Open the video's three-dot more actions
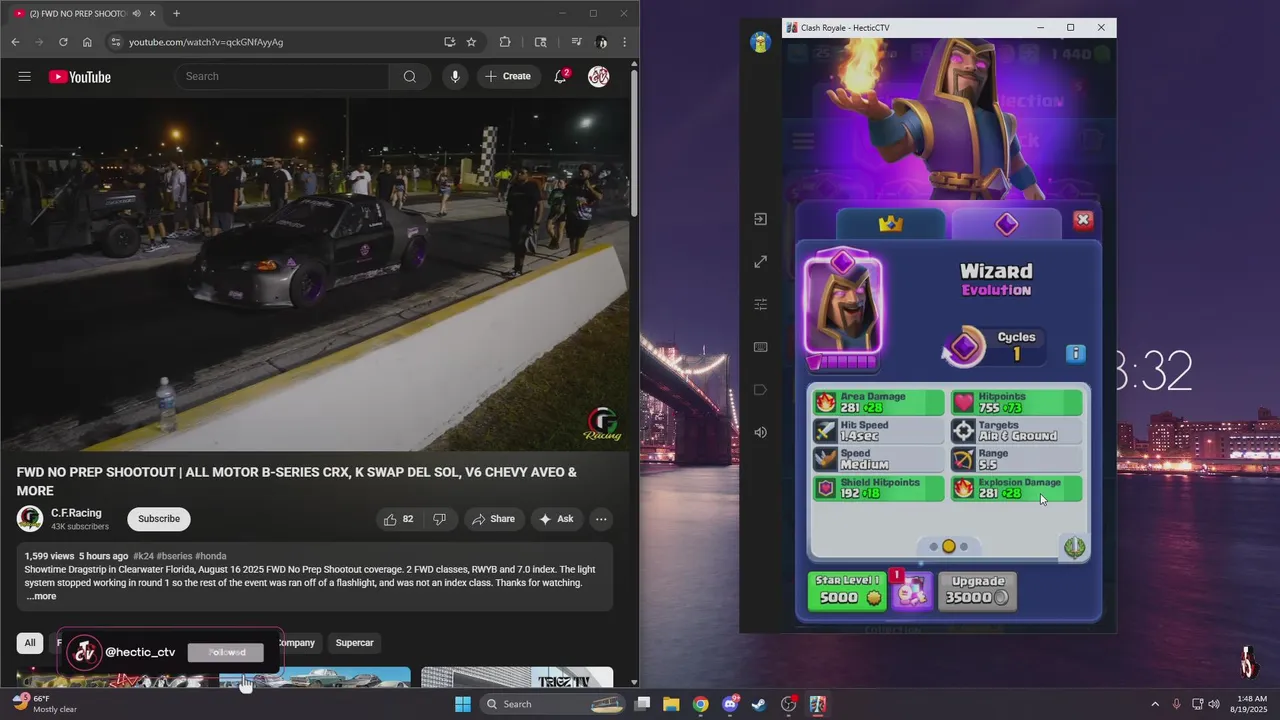Image resolution: width=1280 pixels, height=720 pixels. tap(601, 519)
